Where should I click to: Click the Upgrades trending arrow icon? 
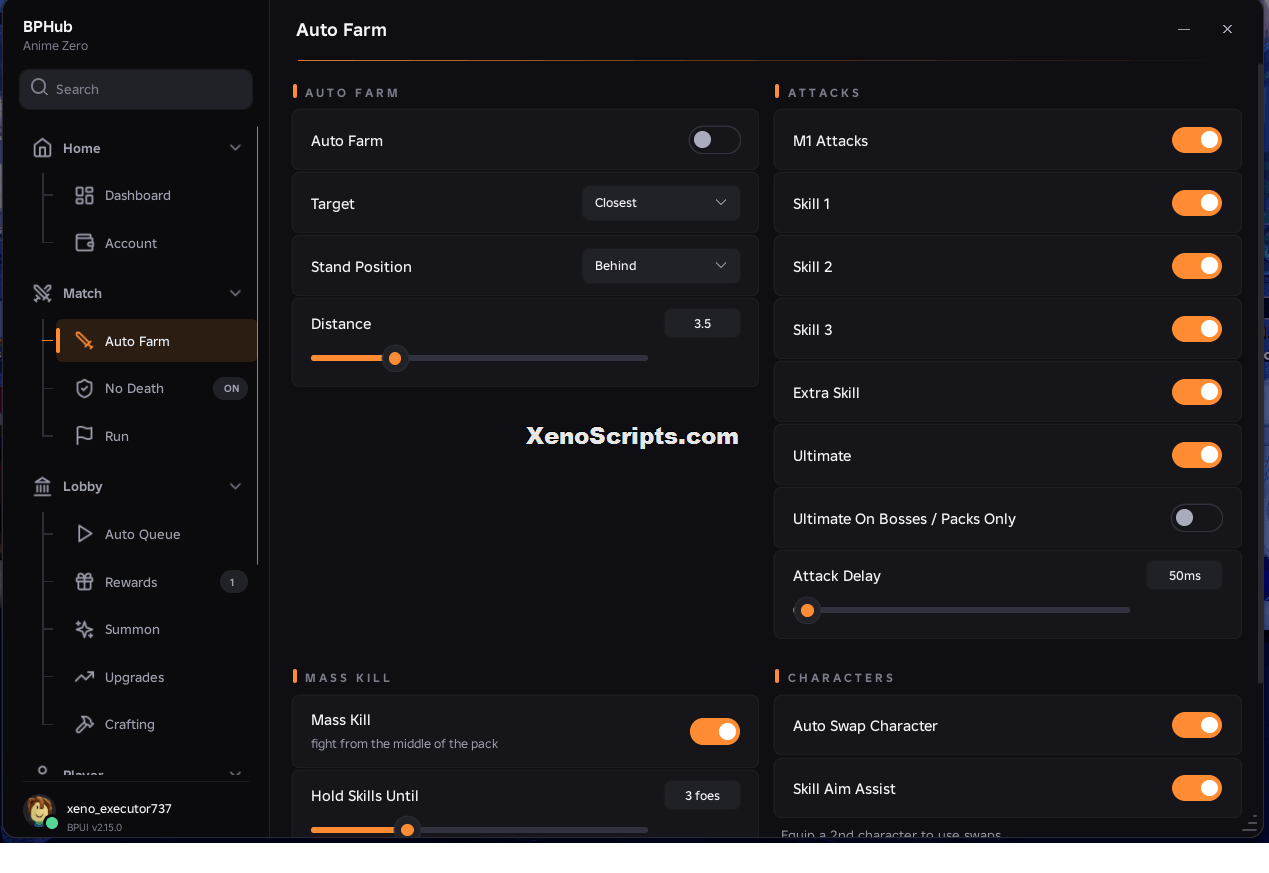click(x=84, y=677)
